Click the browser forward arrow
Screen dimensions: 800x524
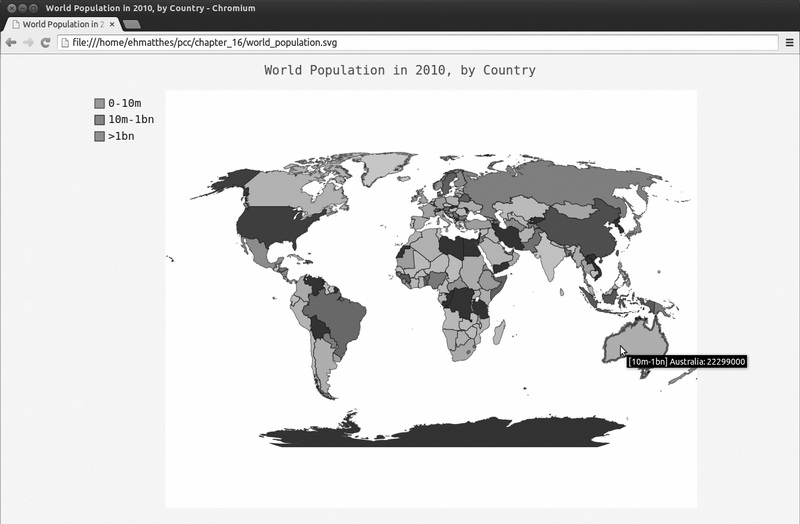(29, 43)
